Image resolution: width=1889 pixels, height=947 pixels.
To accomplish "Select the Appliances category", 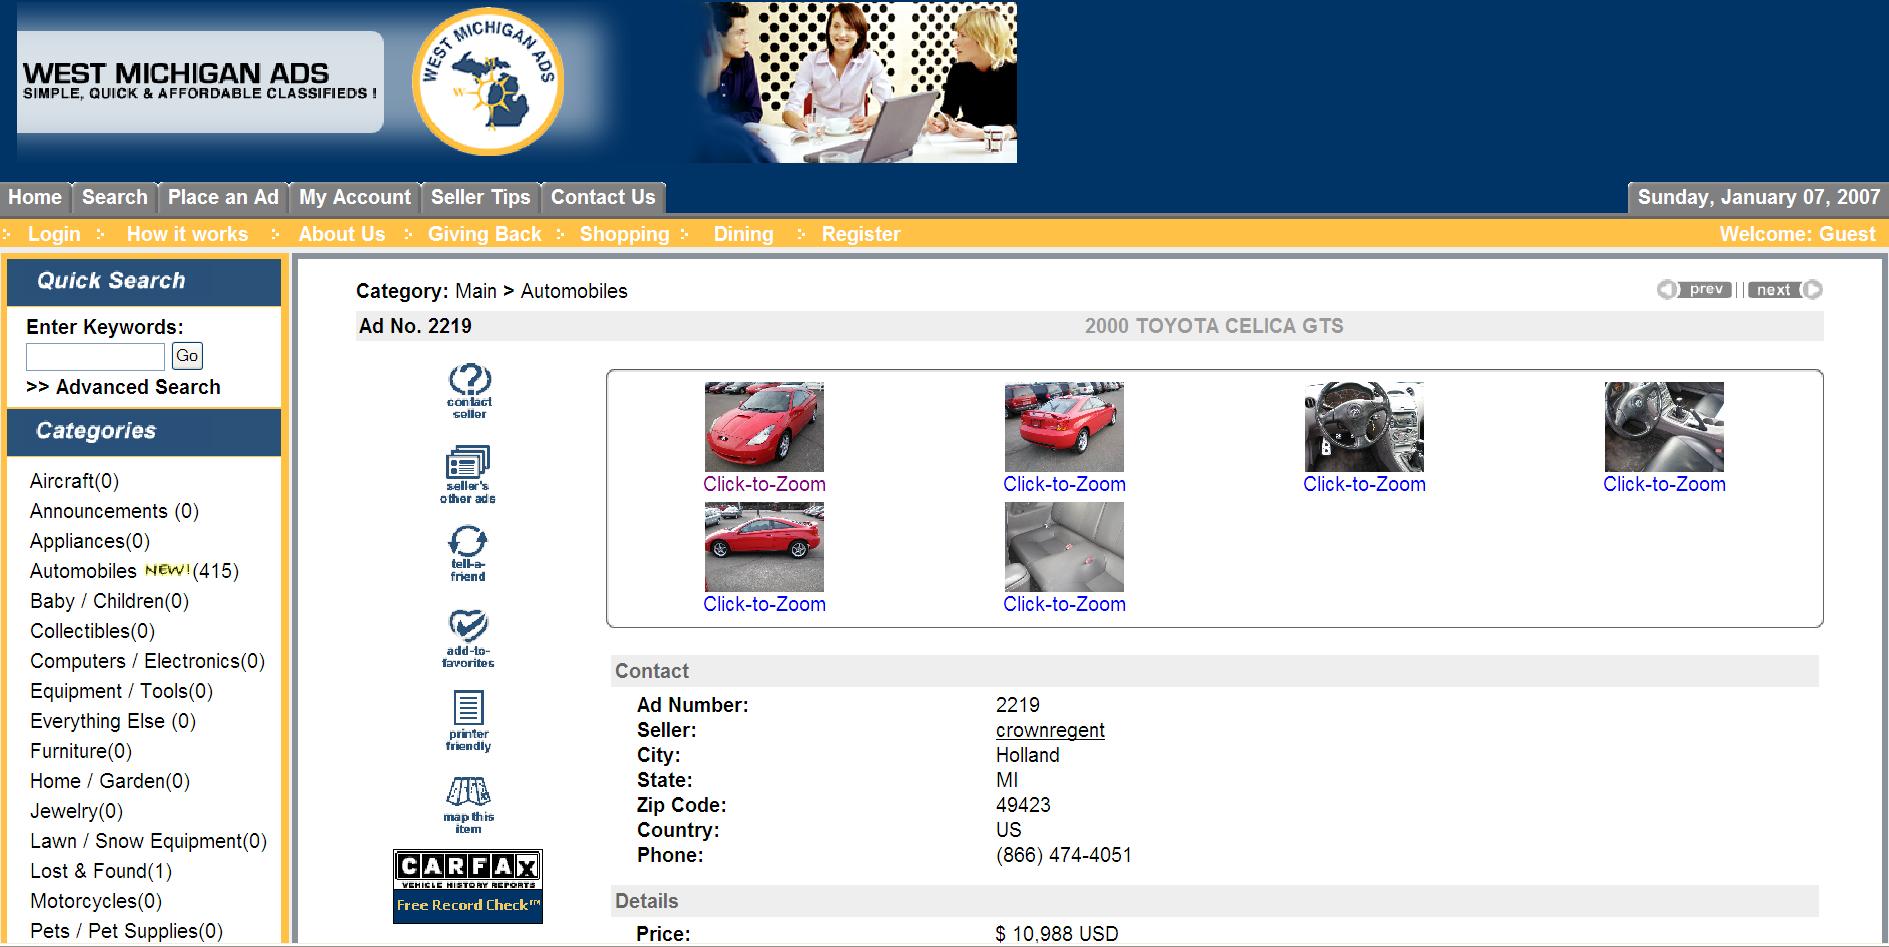I will point(90,541).
